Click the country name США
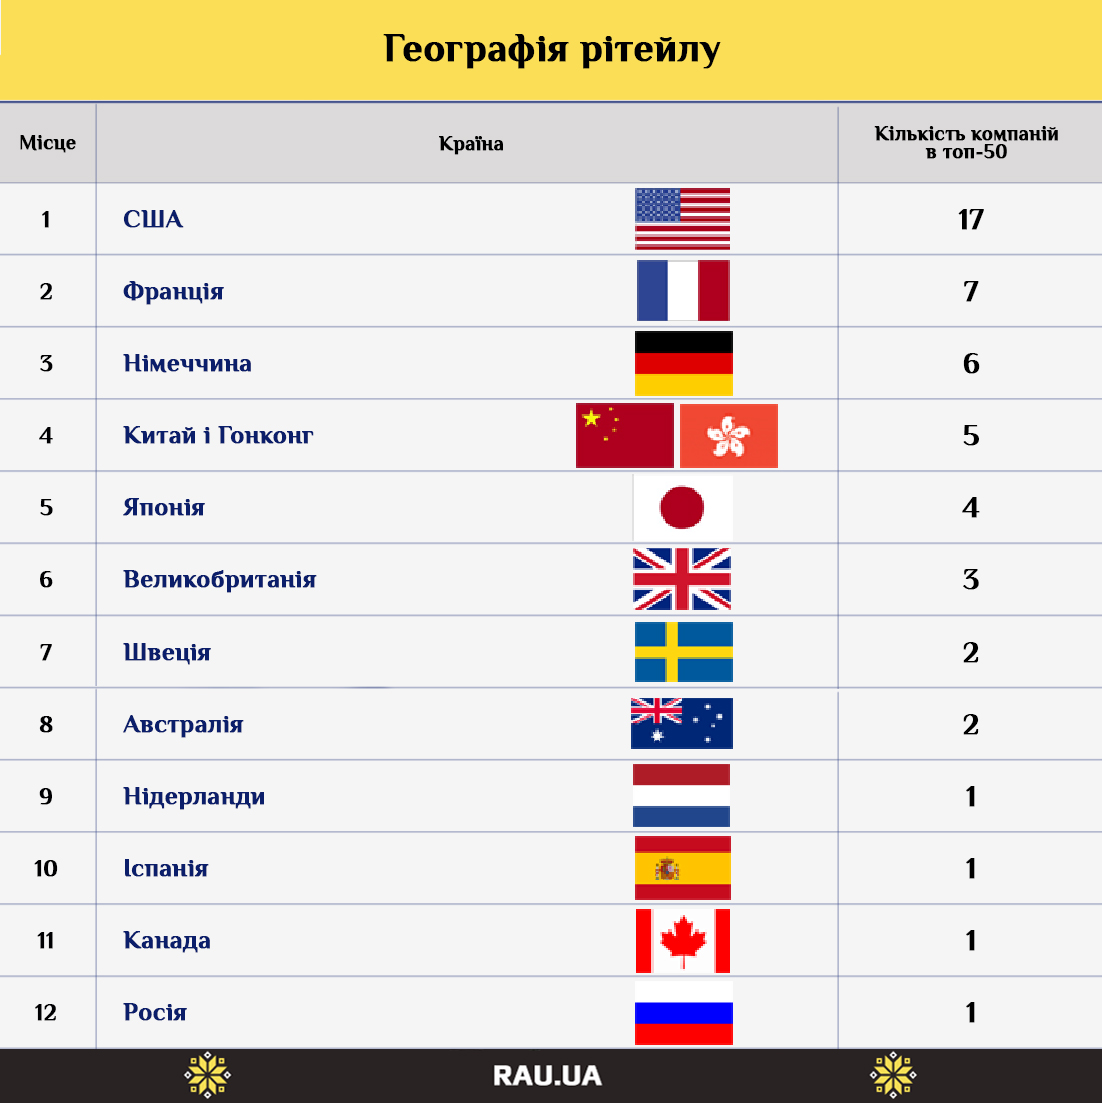 153,220
